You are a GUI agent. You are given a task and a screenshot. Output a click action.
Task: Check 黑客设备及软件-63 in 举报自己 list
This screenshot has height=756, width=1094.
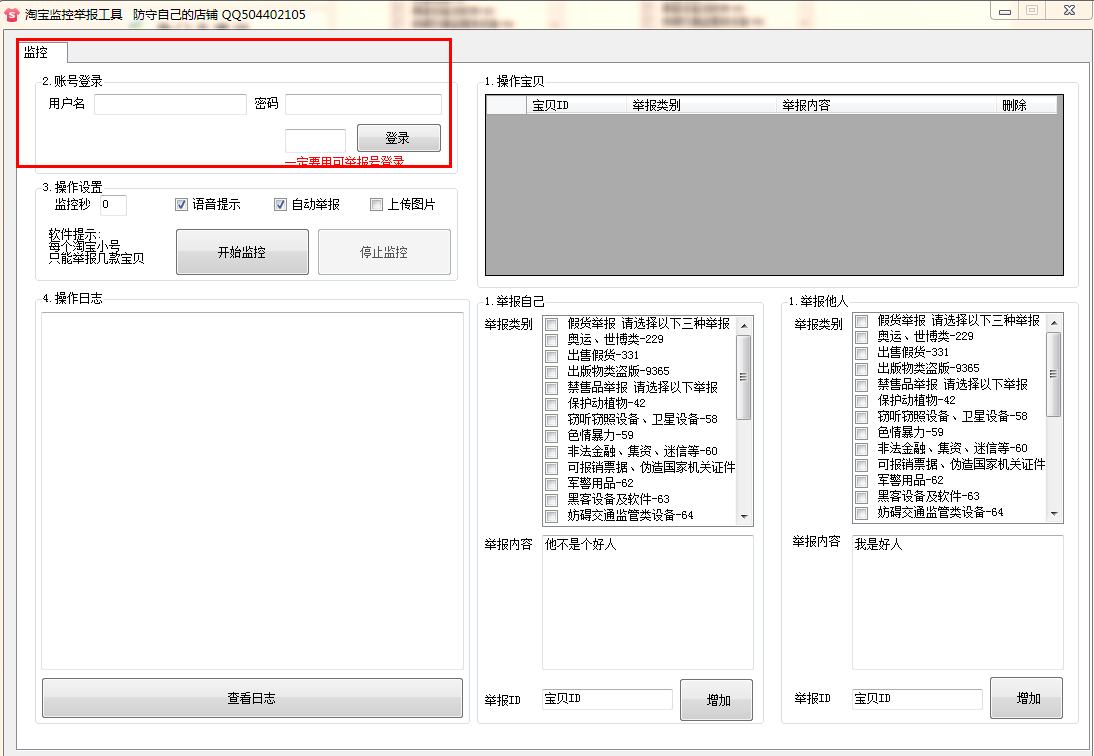(x=552, y=501)
